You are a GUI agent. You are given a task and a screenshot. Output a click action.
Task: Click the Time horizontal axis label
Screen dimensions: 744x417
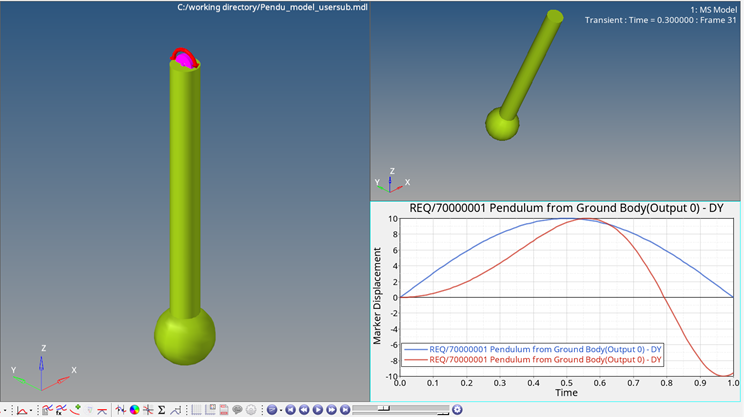click(x=567, y=392)
